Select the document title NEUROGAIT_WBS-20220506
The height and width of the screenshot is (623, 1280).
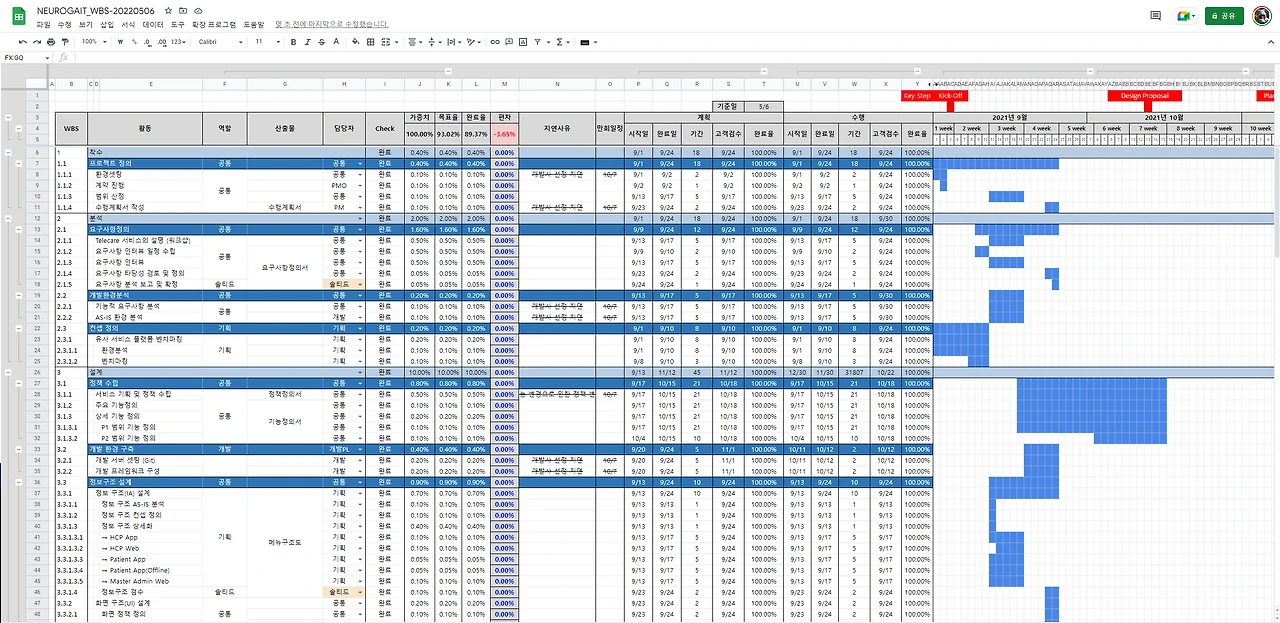click(x=96, y=10)
